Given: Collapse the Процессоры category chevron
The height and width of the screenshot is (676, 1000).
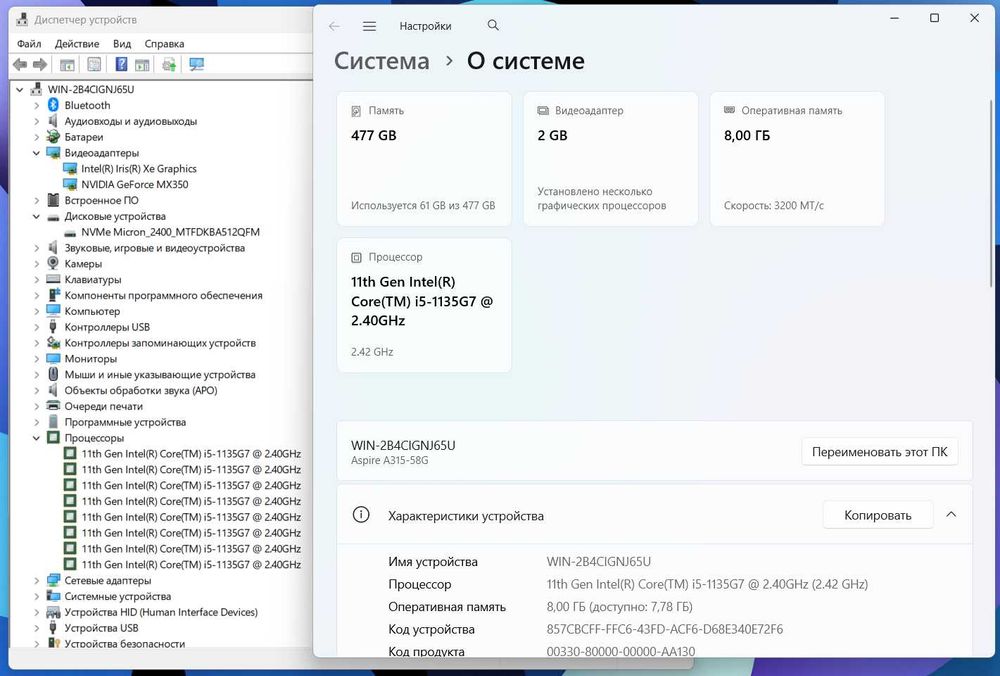Looking at the screenshot, I should pos(36,438).
